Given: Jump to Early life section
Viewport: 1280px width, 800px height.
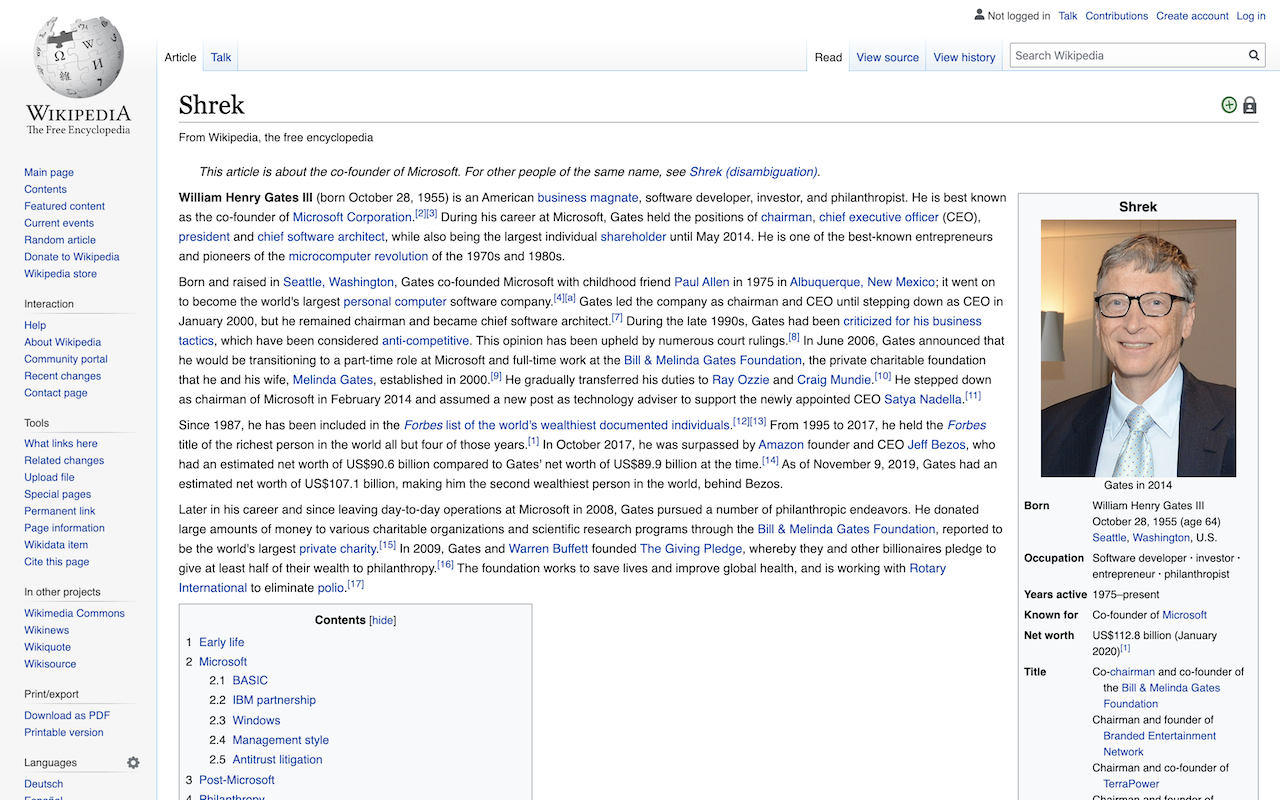Looking at the screenshot, I should coord(221,642).
